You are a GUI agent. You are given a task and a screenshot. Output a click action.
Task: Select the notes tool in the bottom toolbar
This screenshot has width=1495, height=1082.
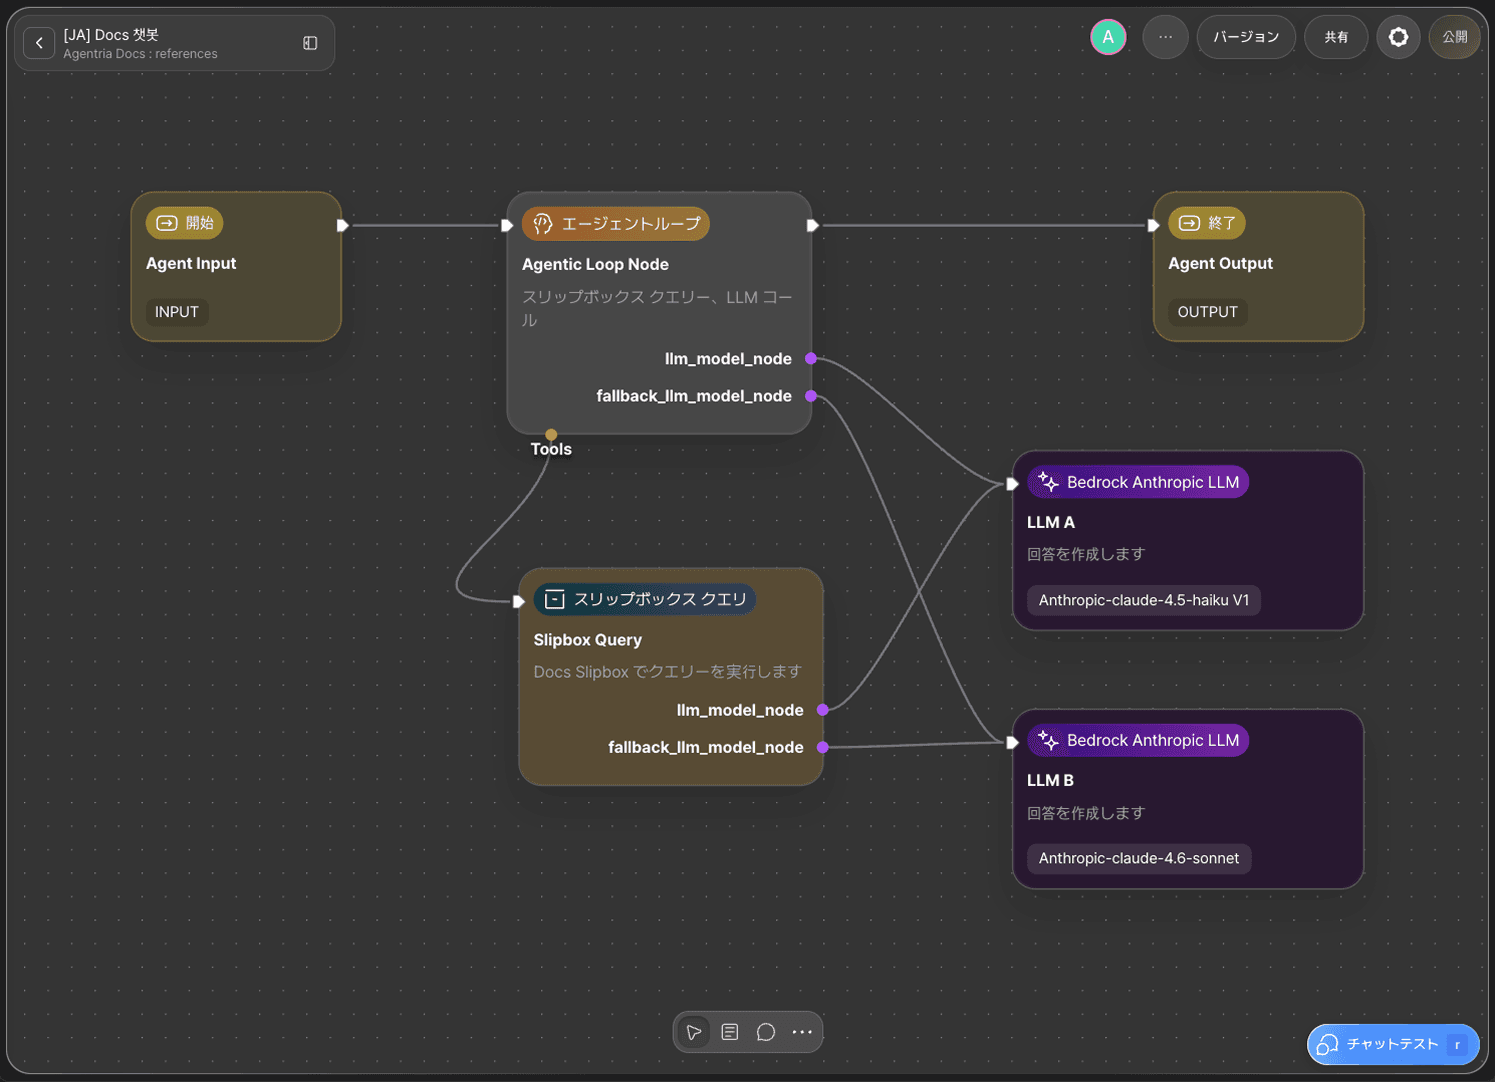pos(730,1032)
